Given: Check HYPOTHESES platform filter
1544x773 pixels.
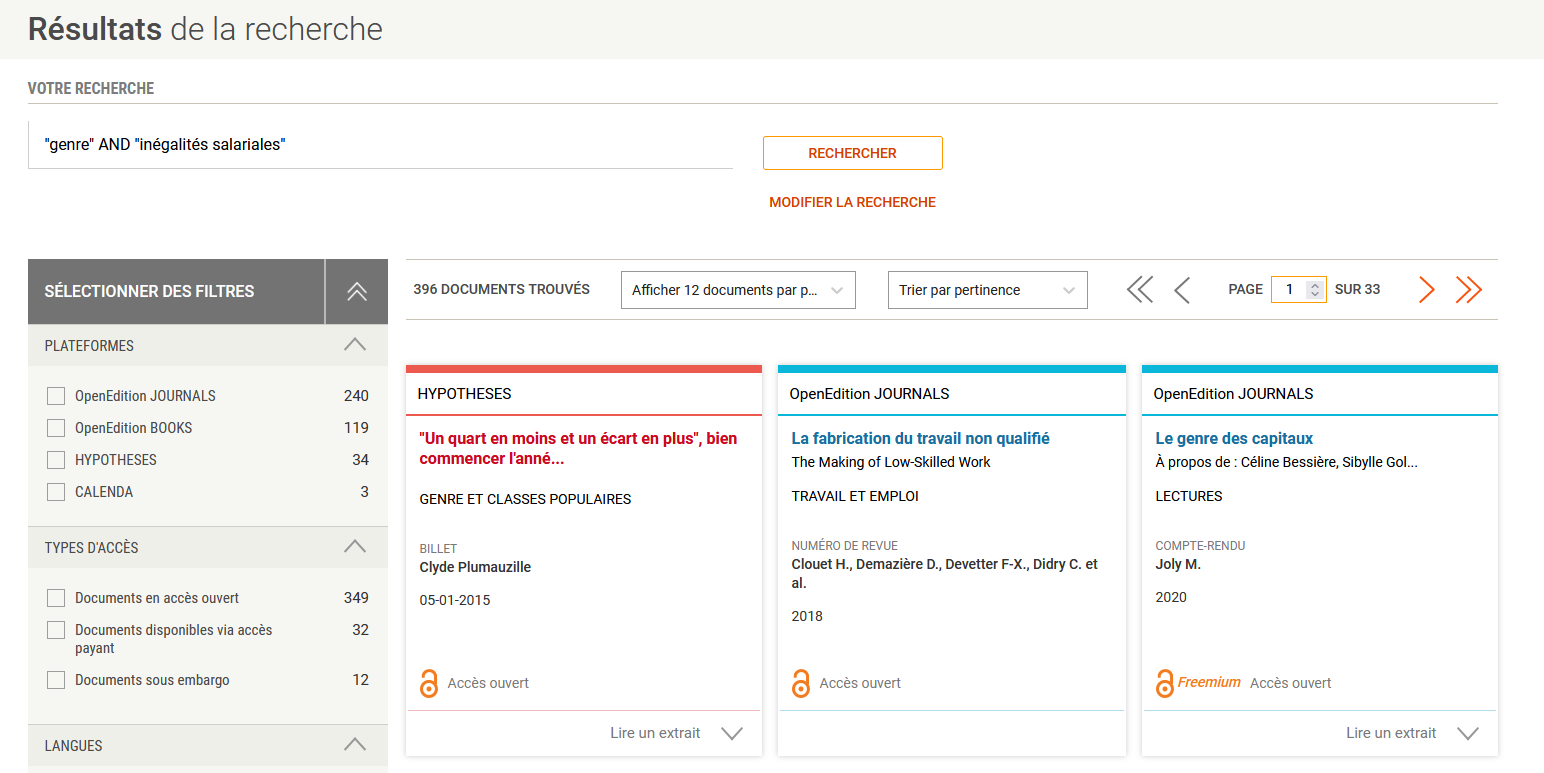Looking at the screenshot, I should [56, 460].
